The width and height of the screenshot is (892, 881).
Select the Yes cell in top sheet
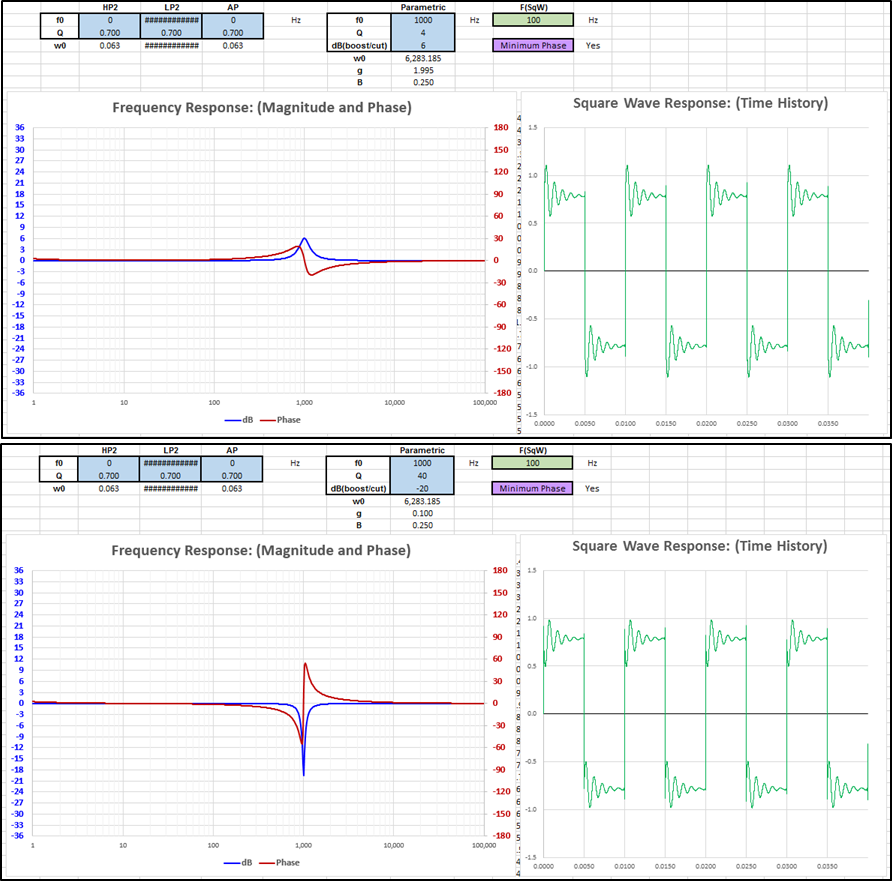(593, 46)
